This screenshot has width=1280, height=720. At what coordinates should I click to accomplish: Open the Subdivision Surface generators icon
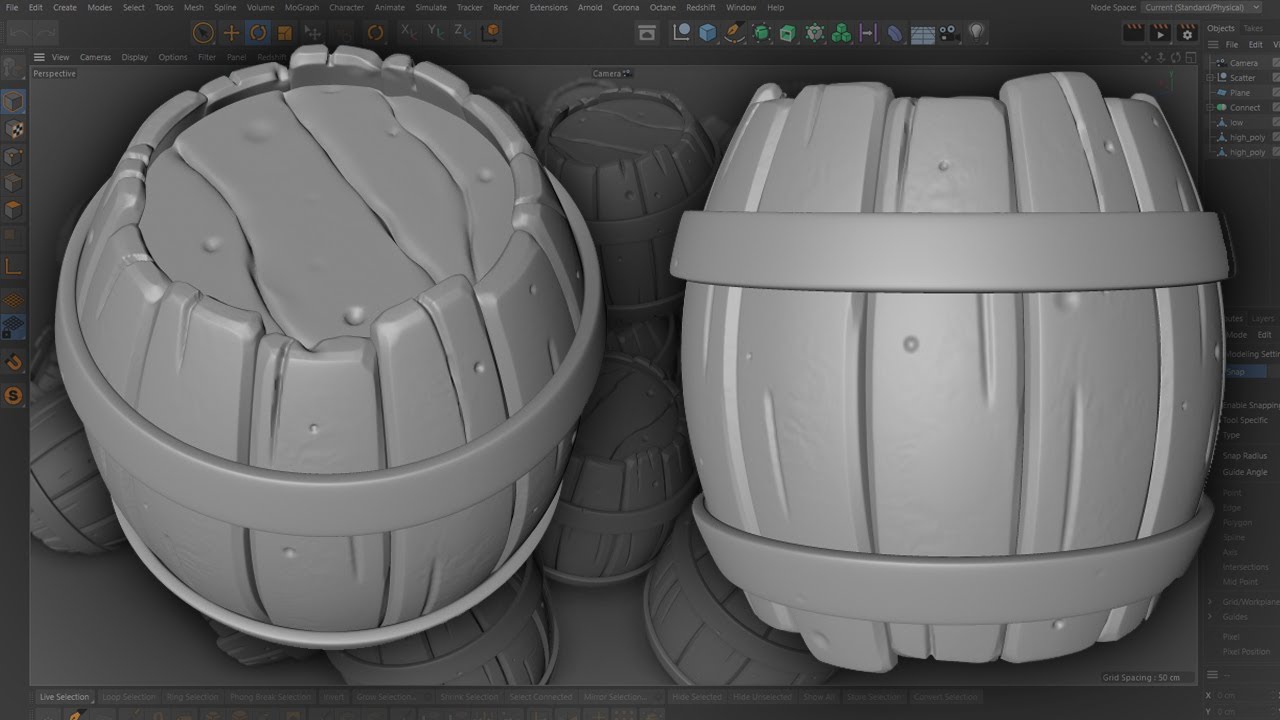[762, 33]
